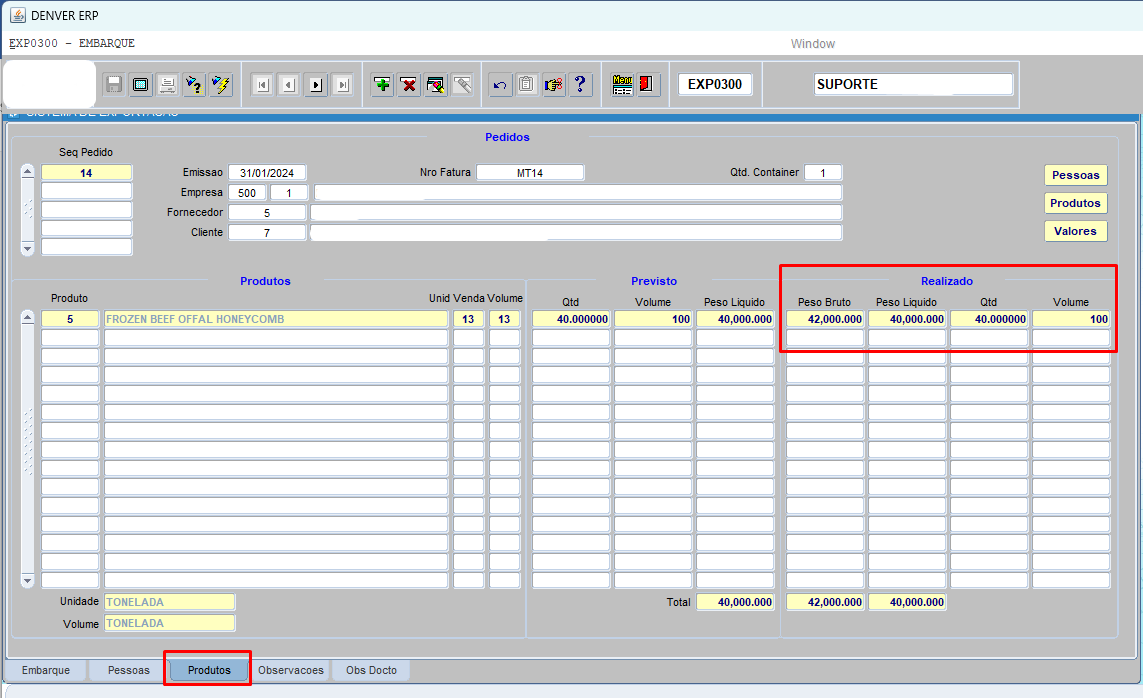Click the clear record eraser-window icon
The height and width of the screenshot is (698, 1143).
click(436, 85)
